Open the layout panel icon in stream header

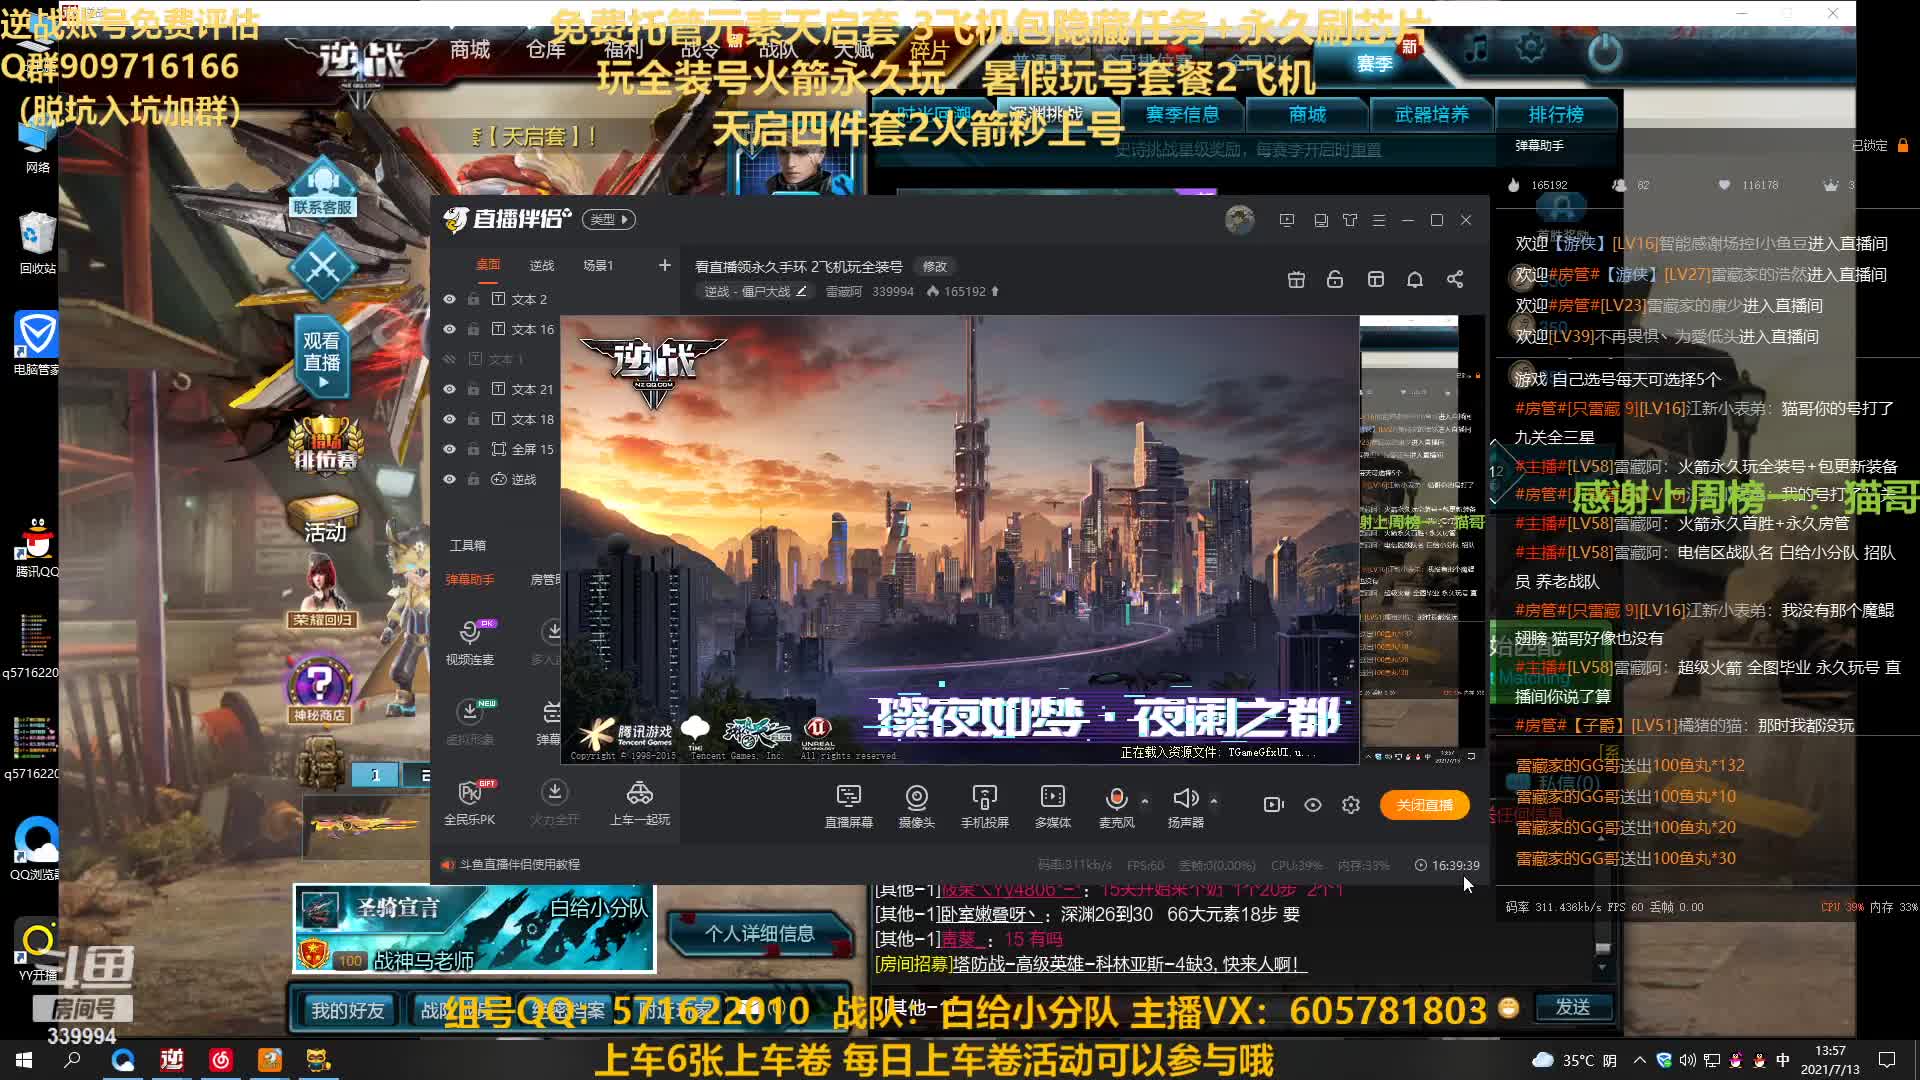(1376, 280)
